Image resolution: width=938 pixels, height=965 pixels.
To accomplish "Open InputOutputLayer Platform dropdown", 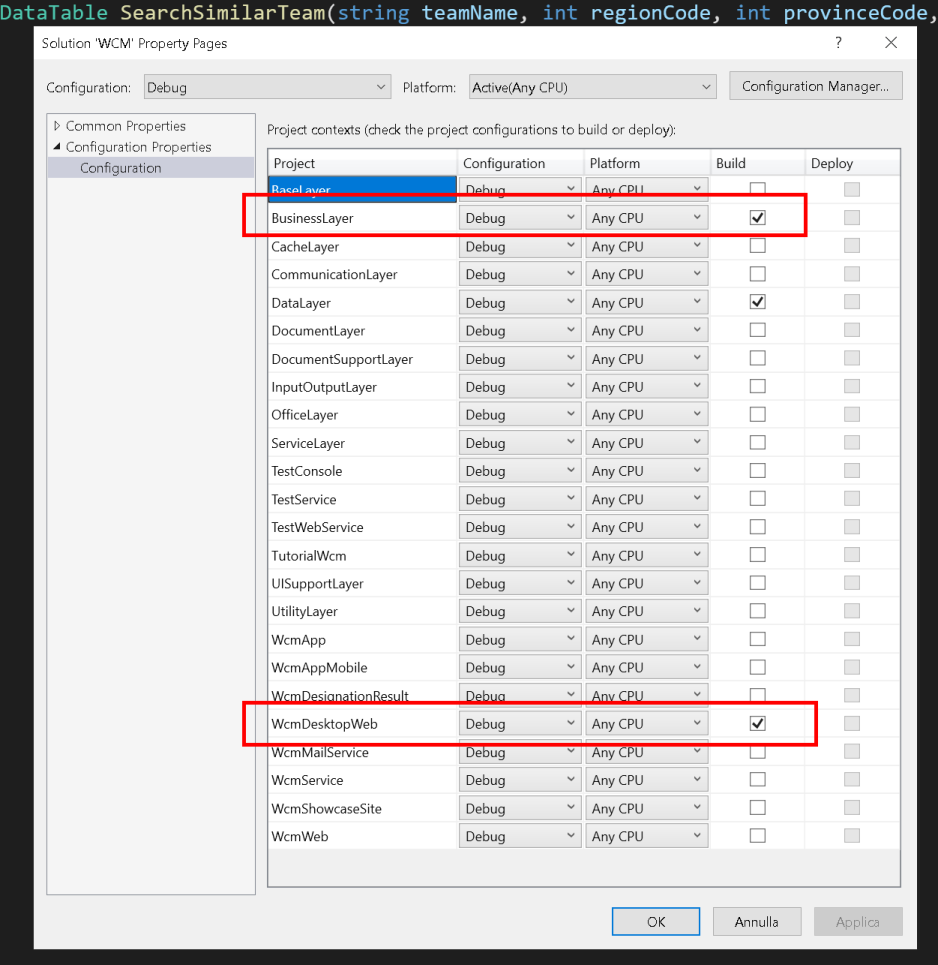I will tap(646, 386).
